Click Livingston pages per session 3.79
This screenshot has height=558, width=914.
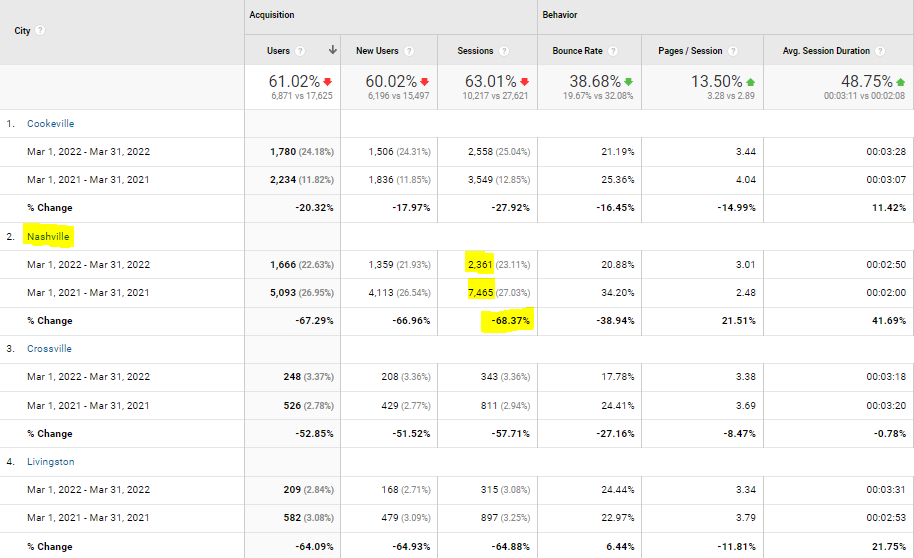(x=746, y=518)
